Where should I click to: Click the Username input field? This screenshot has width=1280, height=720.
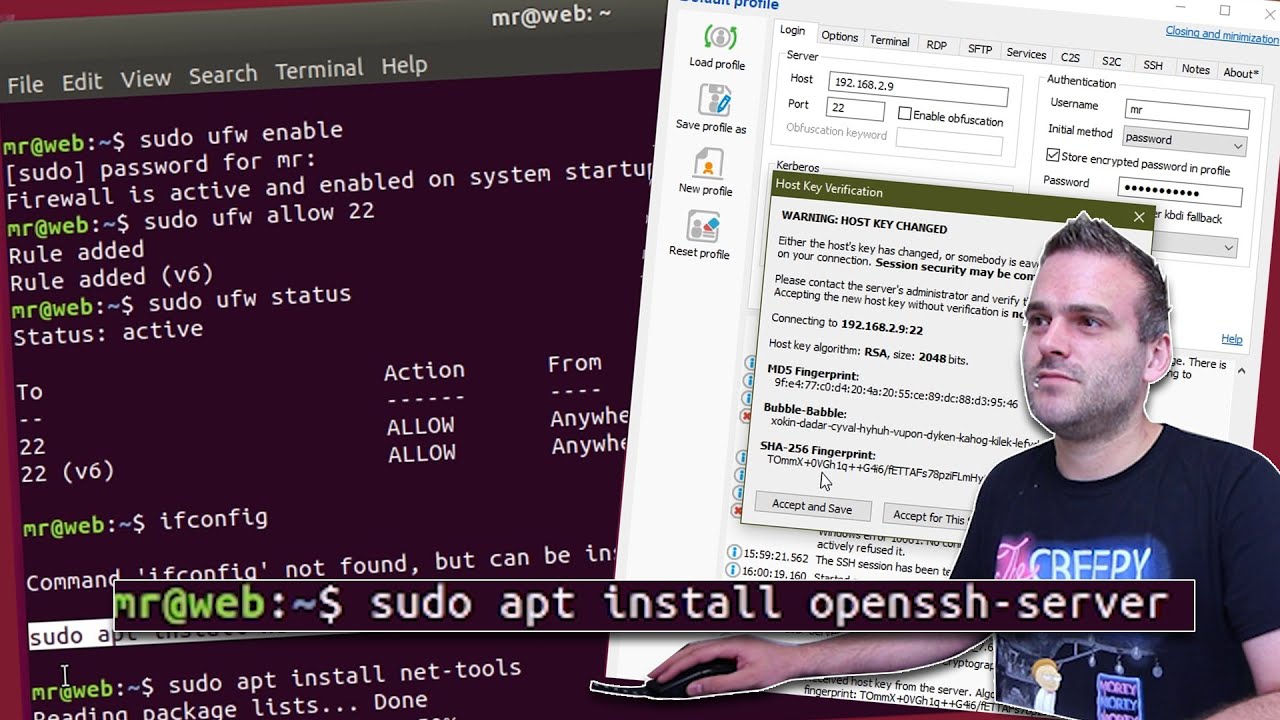tap(1187, 113)
